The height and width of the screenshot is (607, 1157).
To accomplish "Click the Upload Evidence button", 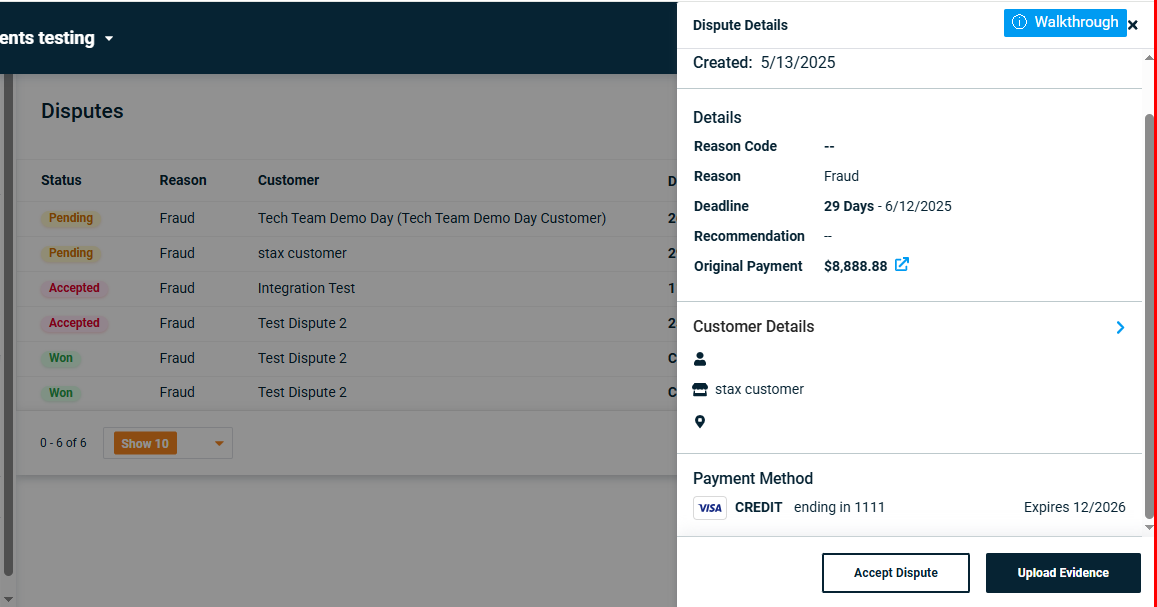I will (x=1063, y=573).
